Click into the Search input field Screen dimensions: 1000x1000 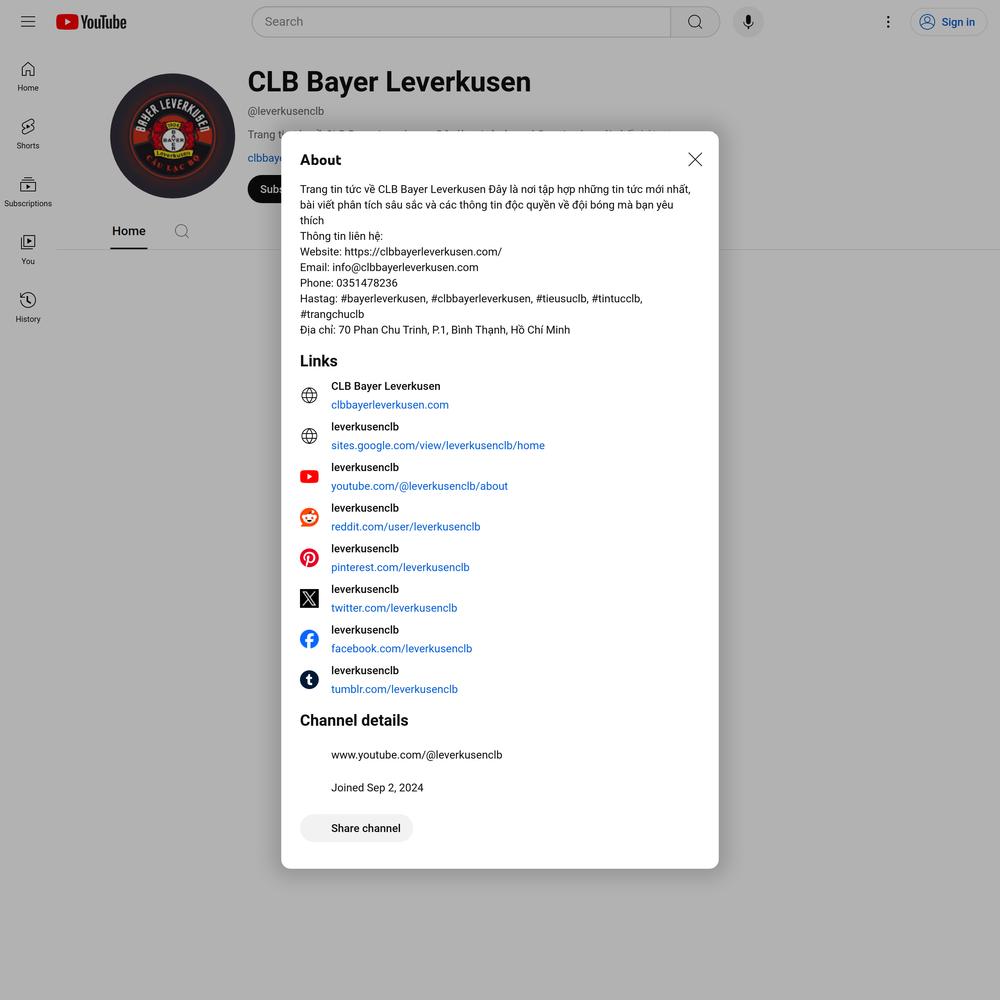pyautogui.click(x=460, y=22)
